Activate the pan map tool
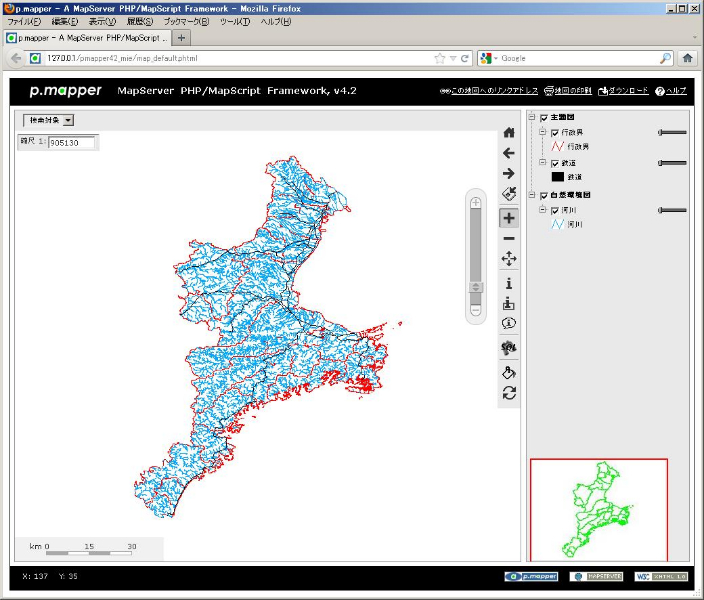Screen dimensions: 704x600 [x=509, y=259]
